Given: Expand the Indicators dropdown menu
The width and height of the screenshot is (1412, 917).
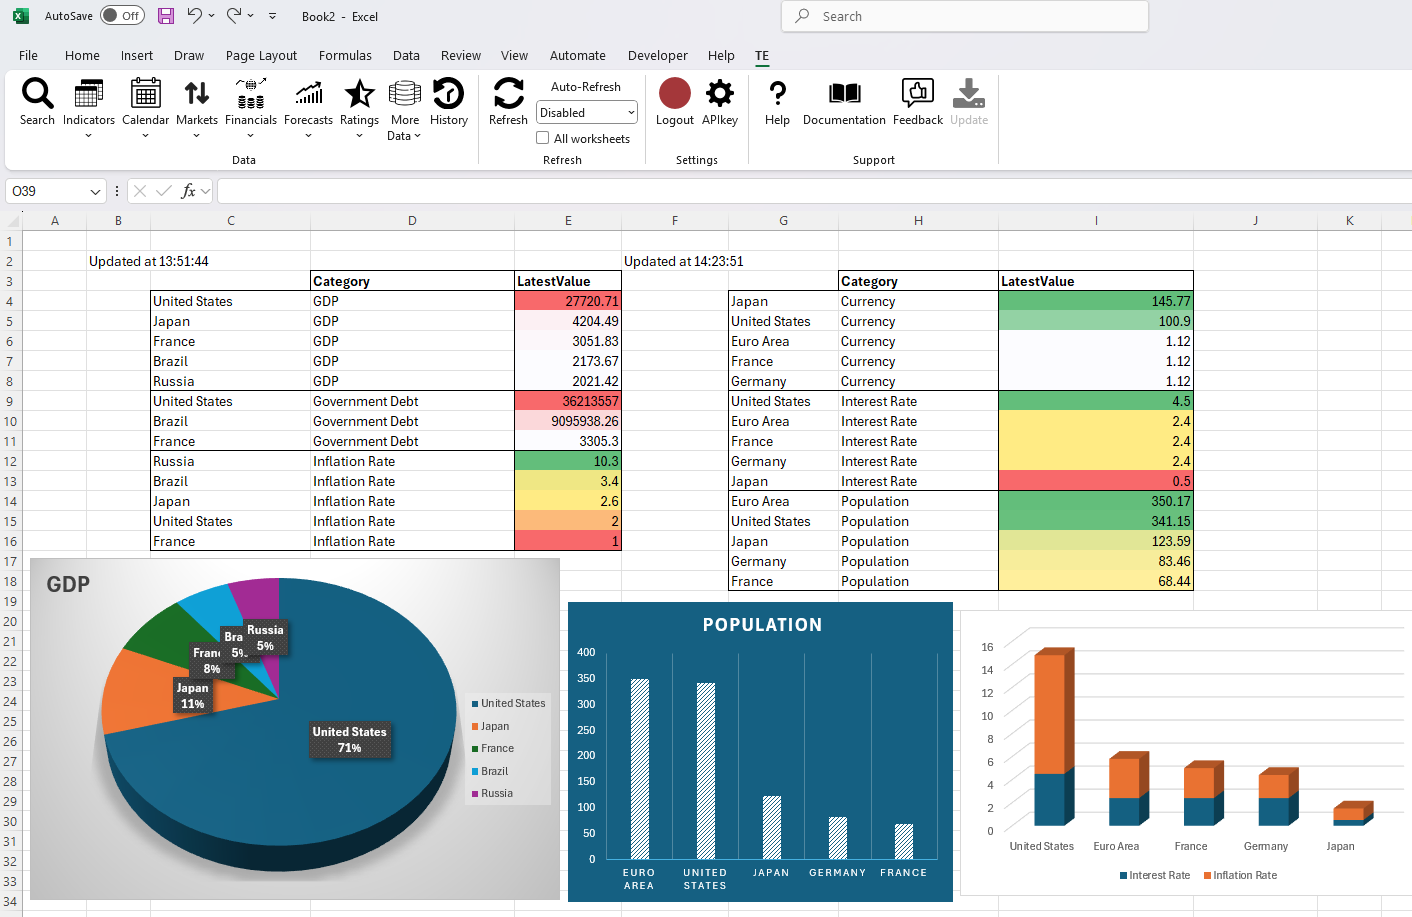Looking at the screenshot, I should [88, 136].
